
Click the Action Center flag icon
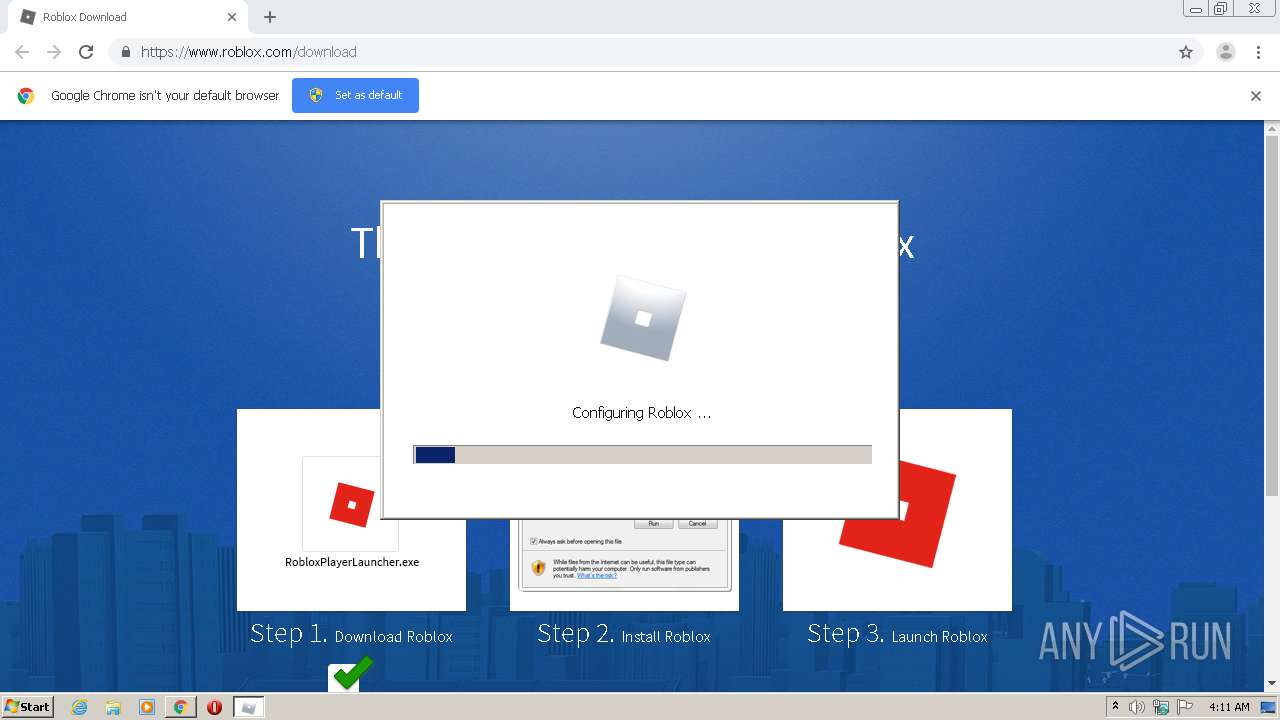click(x=1185, y=707)
